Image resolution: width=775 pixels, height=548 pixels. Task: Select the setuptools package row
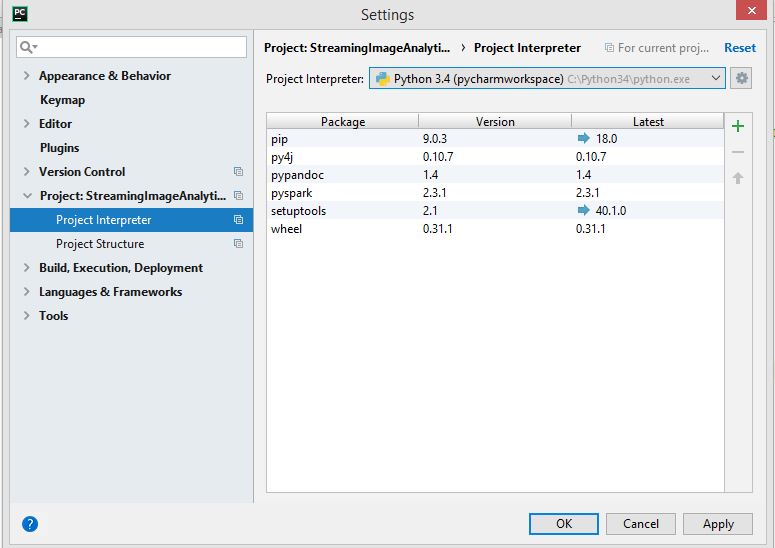[x=495, y=211]
